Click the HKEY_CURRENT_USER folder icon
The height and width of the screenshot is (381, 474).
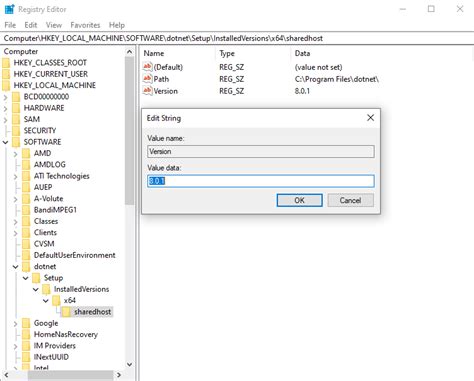click(x=6, y=74)
